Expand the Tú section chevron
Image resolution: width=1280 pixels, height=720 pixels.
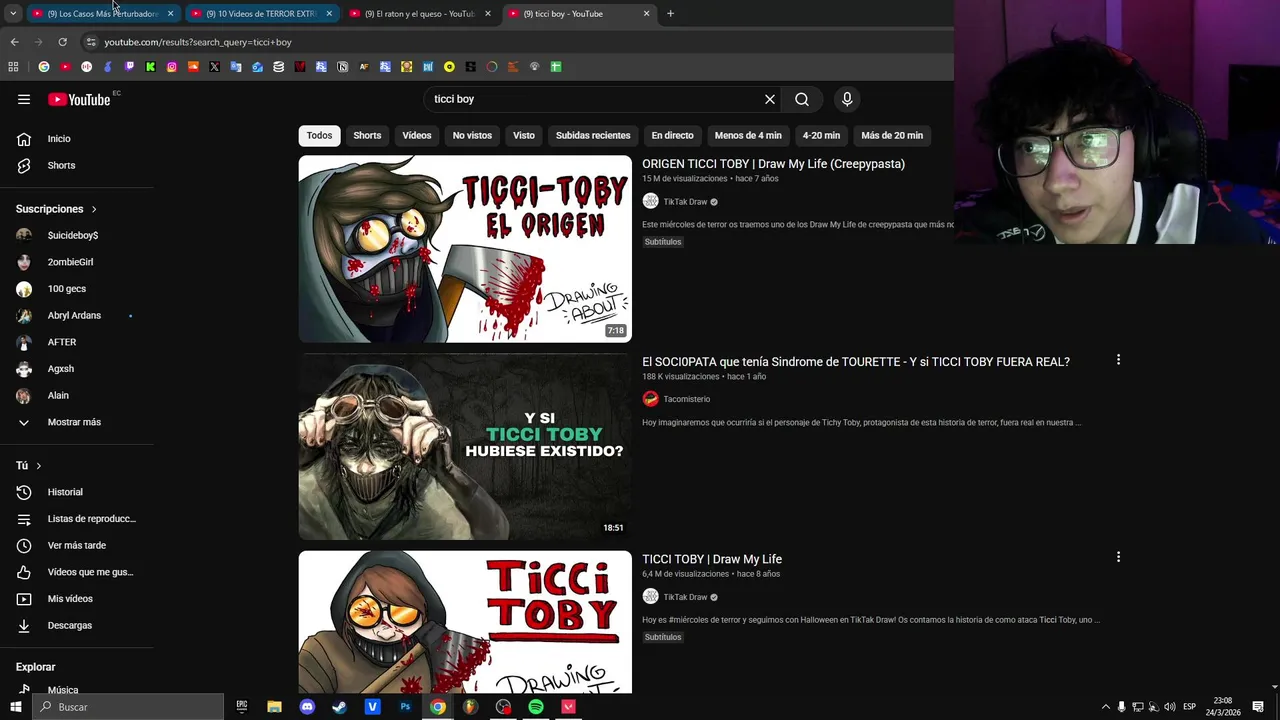tap(39, 466)
